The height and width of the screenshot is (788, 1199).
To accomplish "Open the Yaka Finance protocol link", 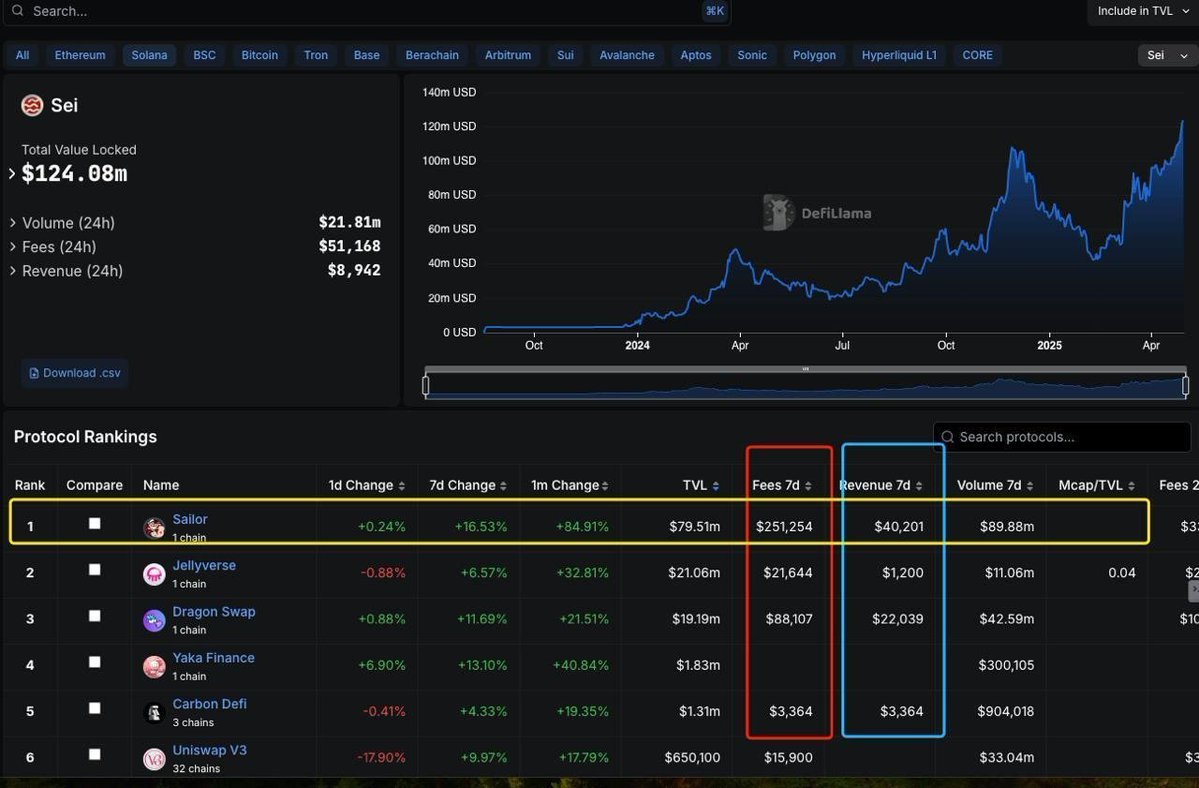I will (213, 657).
